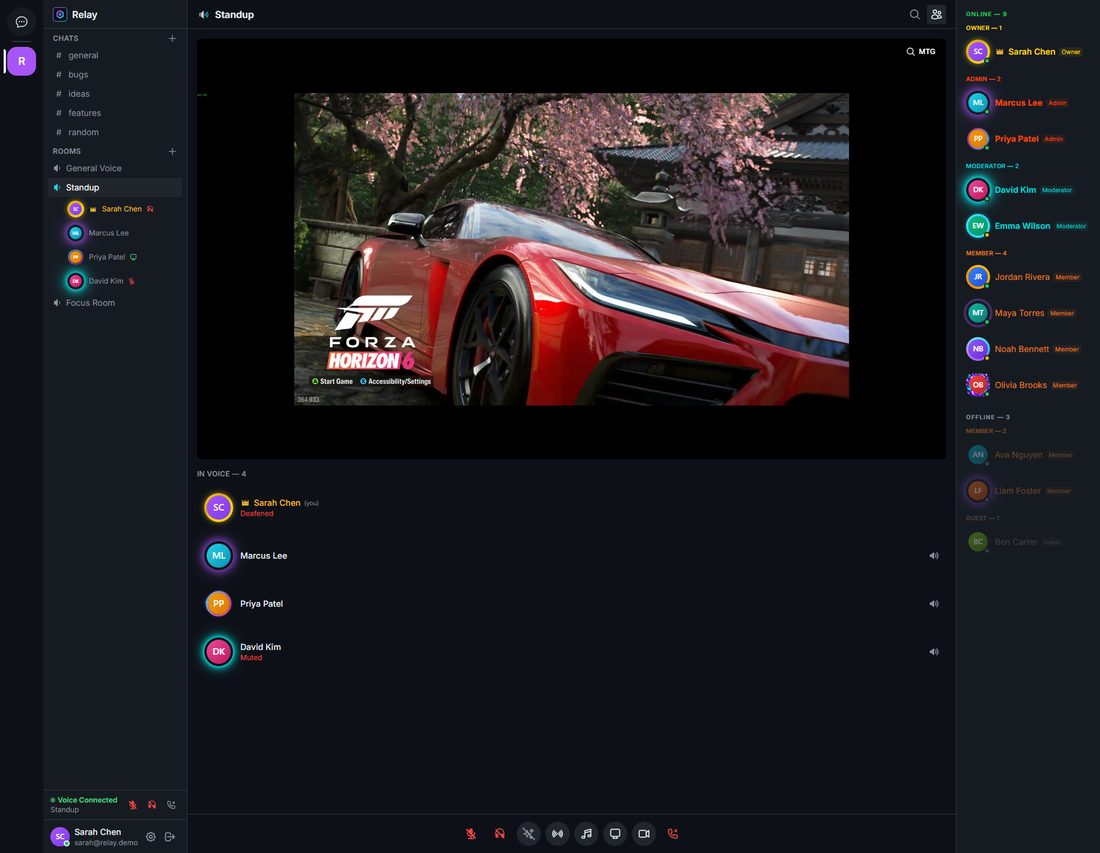Open the ideas chat channel

pyautogui.click(x=115, y=93)
